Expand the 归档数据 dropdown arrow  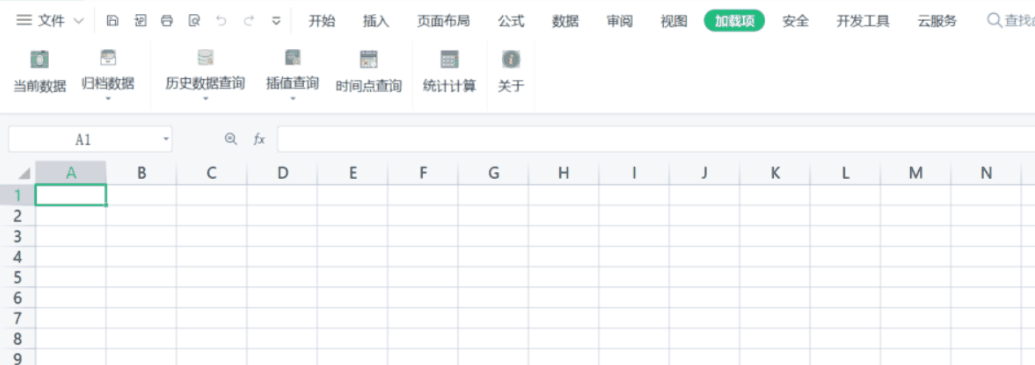coord(108,99)
